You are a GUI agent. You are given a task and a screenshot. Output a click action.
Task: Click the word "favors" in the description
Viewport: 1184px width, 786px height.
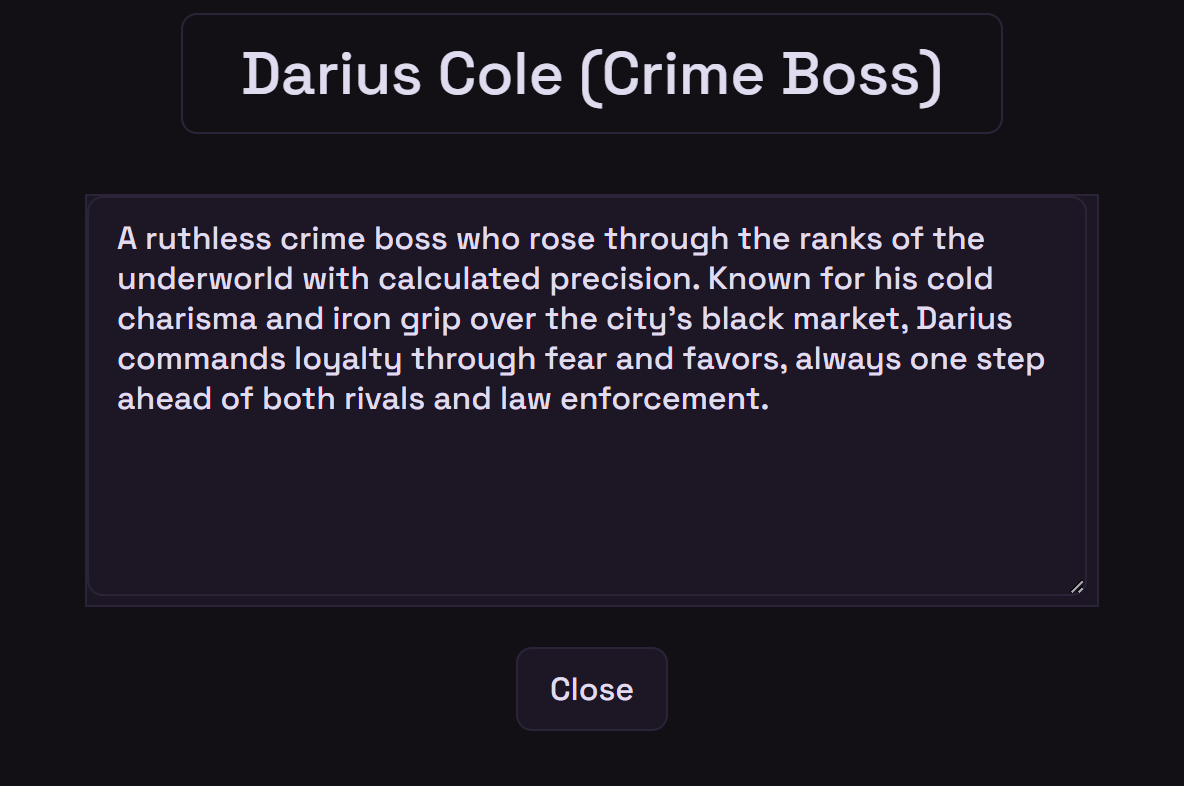click(732, 359)
